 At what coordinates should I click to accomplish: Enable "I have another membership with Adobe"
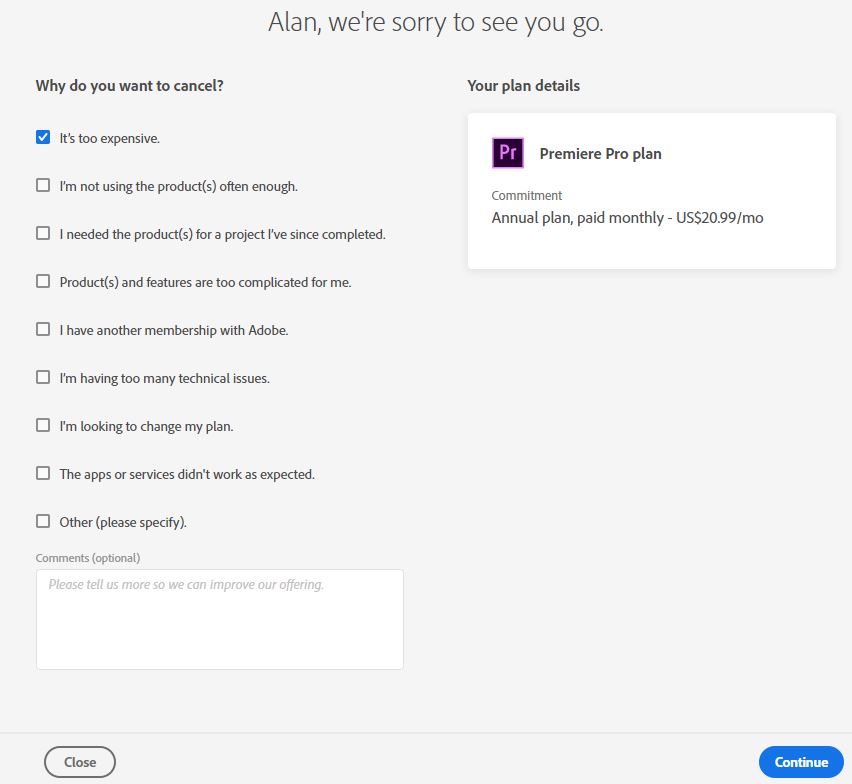[x=43, y=329]
